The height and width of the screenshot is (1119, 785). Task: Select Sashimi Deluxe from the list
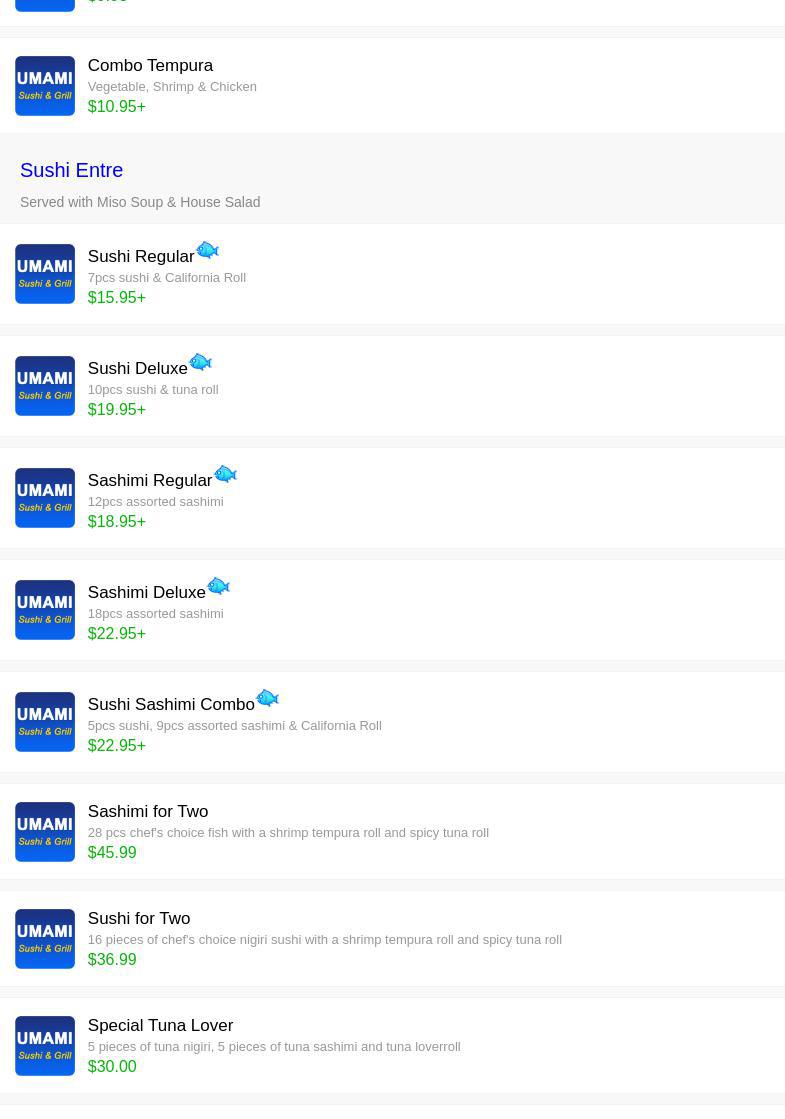tap(392, 609)
